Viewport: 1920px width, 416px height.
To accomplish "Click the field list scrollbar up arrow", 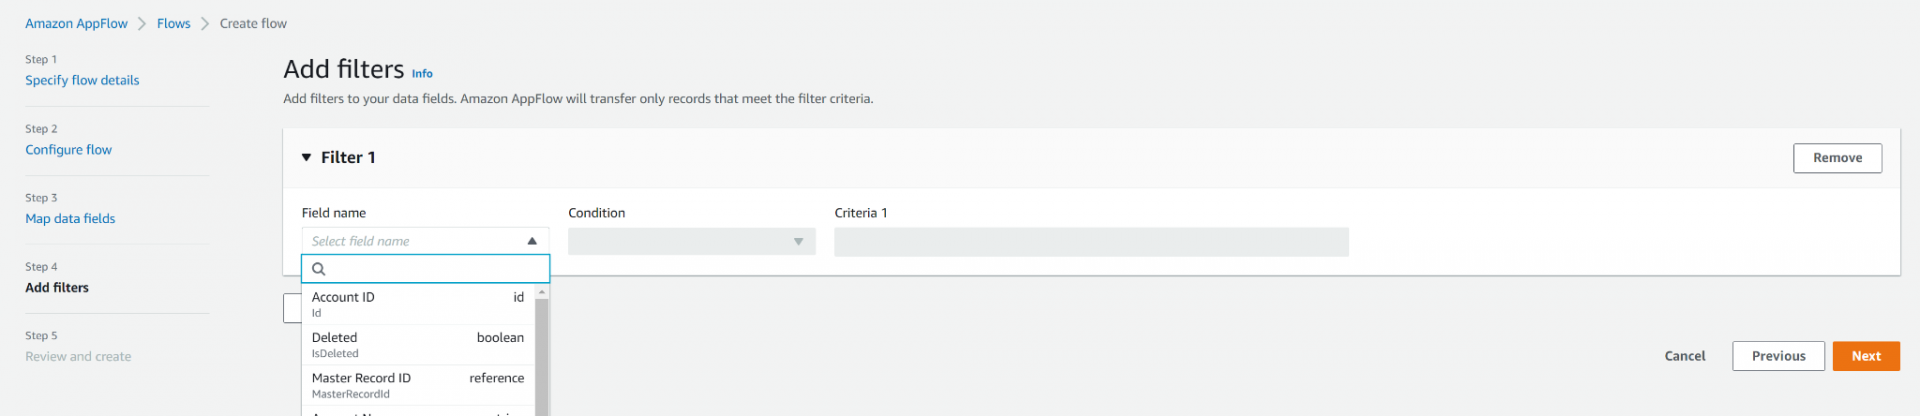I will (x=542, y=292).
